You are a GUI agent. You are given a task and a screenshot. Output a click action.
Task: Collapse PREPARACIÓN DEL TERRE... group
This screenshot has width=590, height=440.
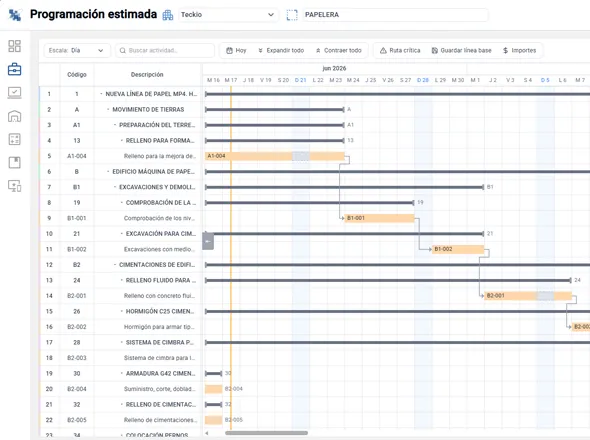115,125
